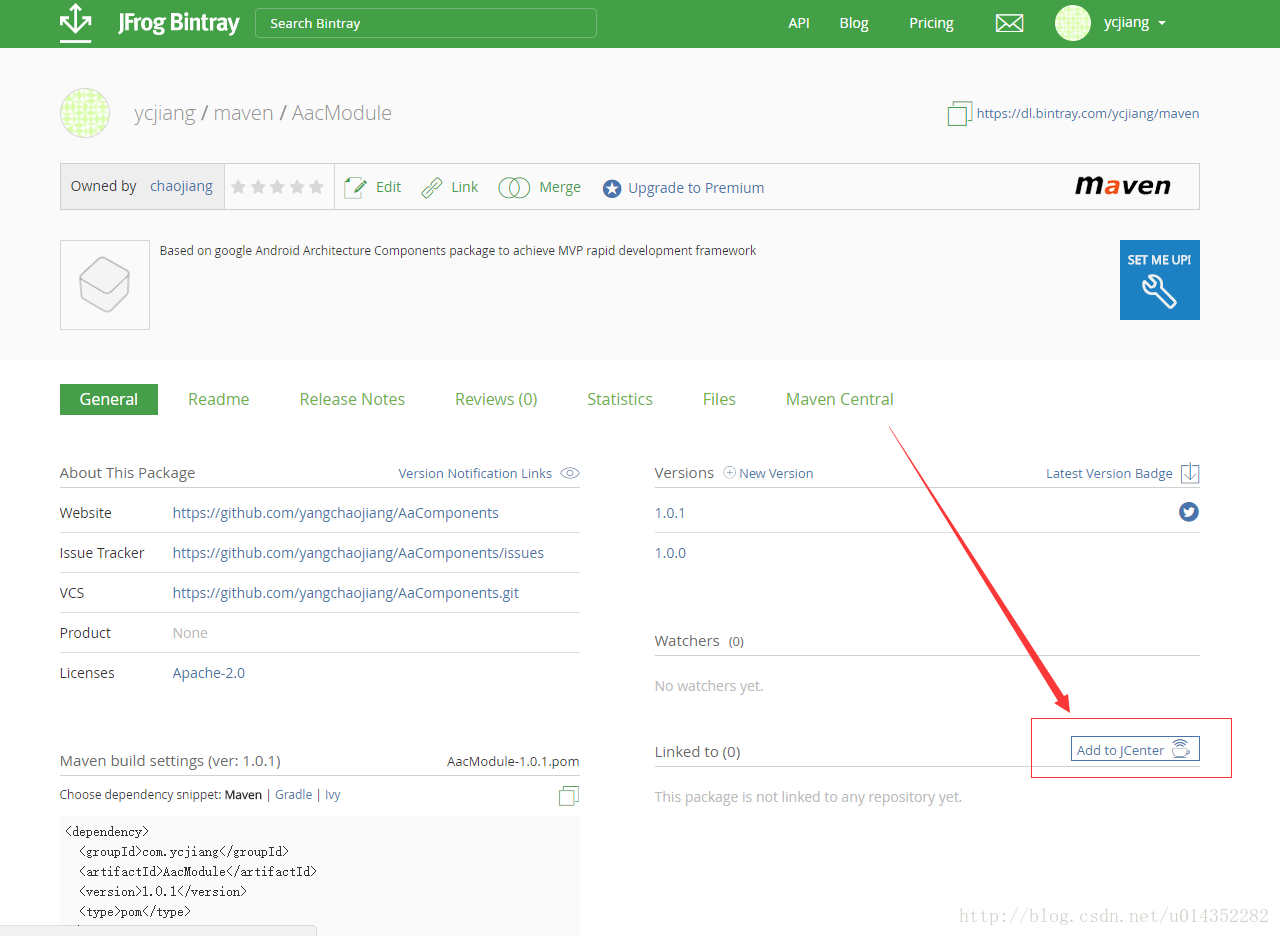Switch to the Release Notes tab
This screenshot has height=936, width=1280.
click(352, 399)
